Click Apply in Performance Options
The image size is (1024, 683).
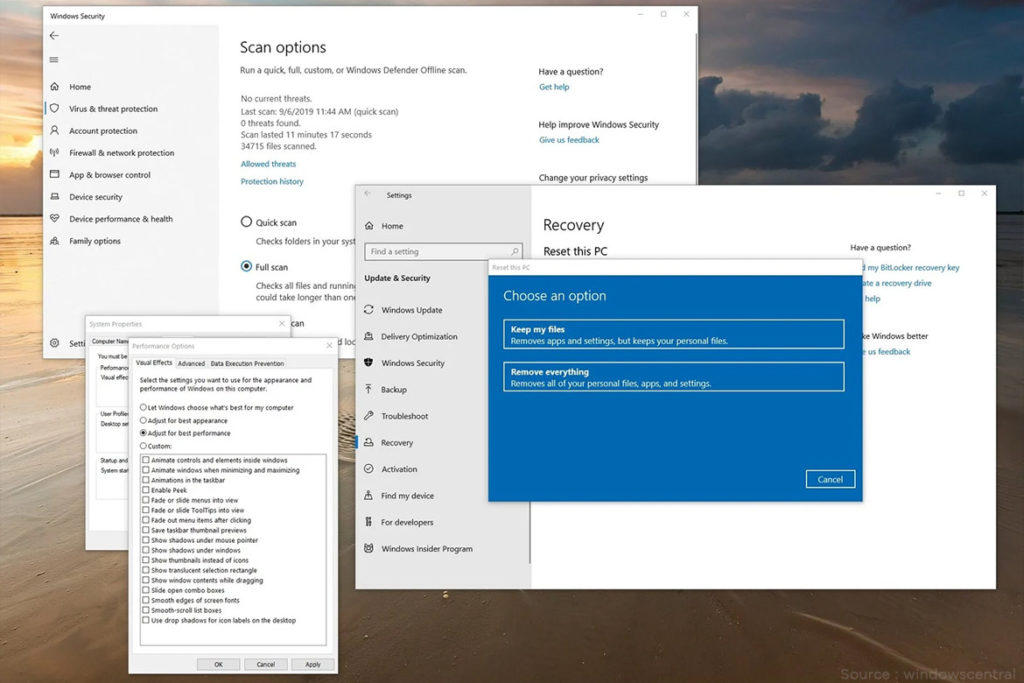click(313, 664)
